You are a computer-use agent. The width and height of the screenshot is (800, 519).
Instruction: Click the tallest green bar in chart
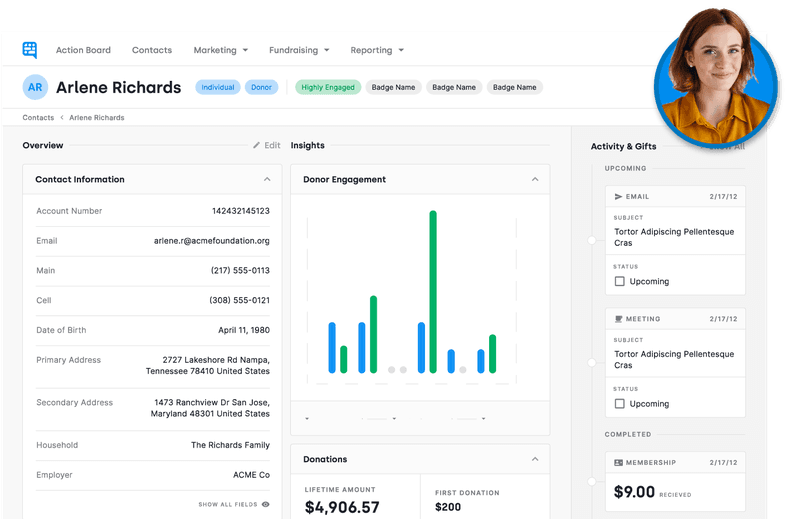click(x=433, y=291)
